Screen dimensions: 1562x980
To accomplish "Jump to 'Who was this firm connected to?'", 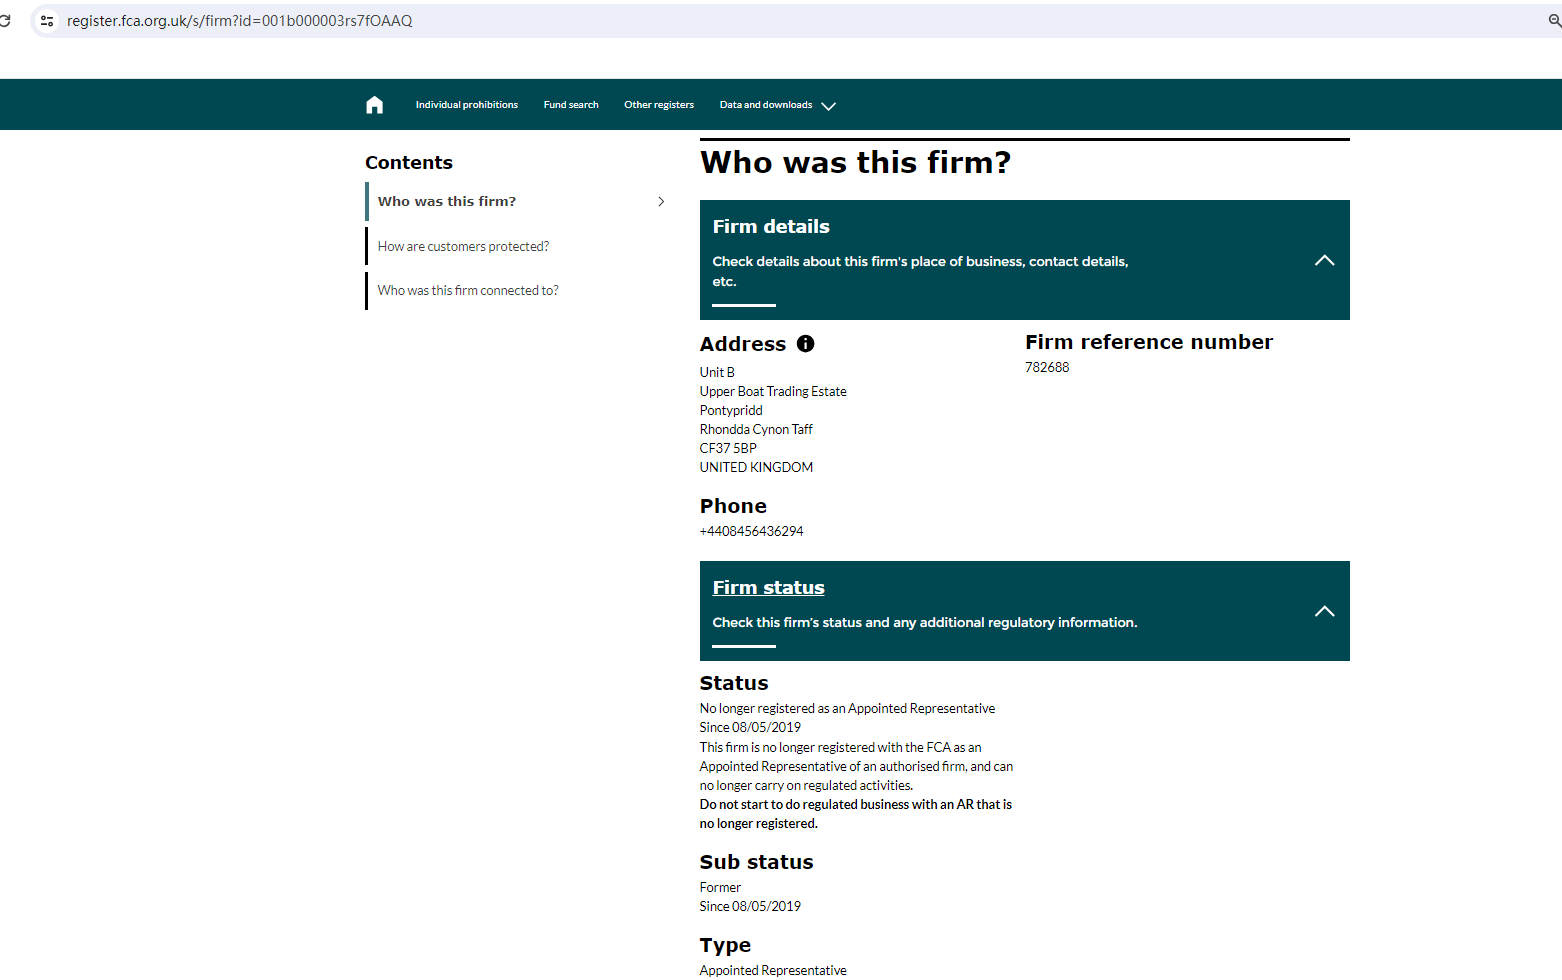I will (468, 290).
